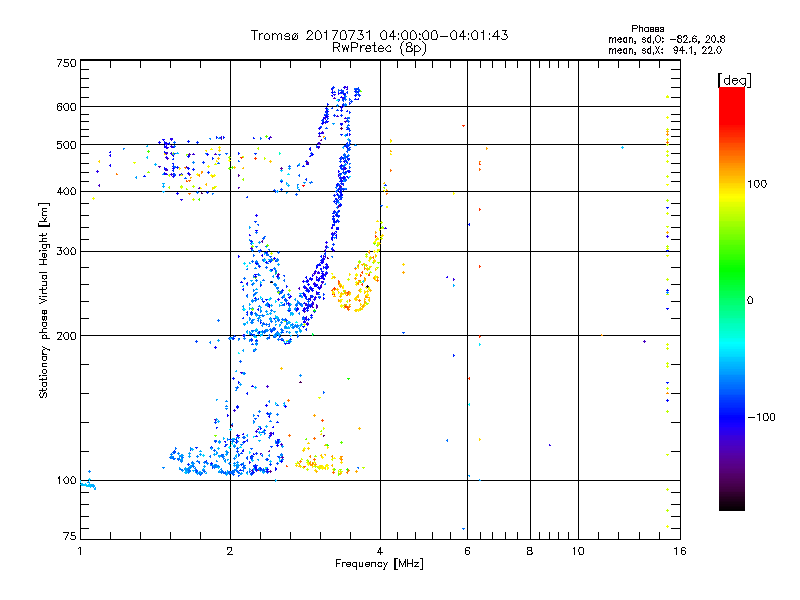
Task: Click the 'Stationary phase Virtual Height [km]' axis label
Action: [44, 300]
